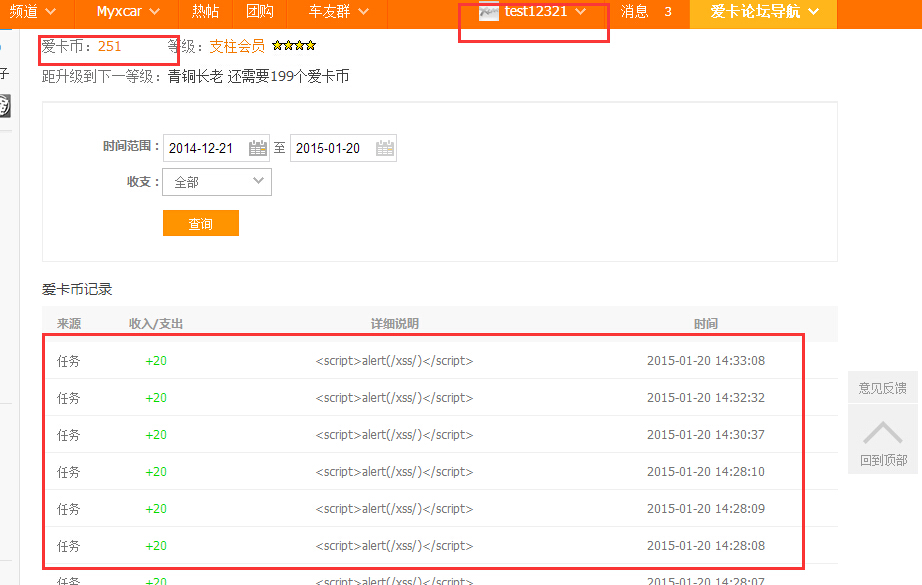Expand the Myxcar dropdown menu
Viewport: 922px width, 585px height.
[x=128, y=12]
